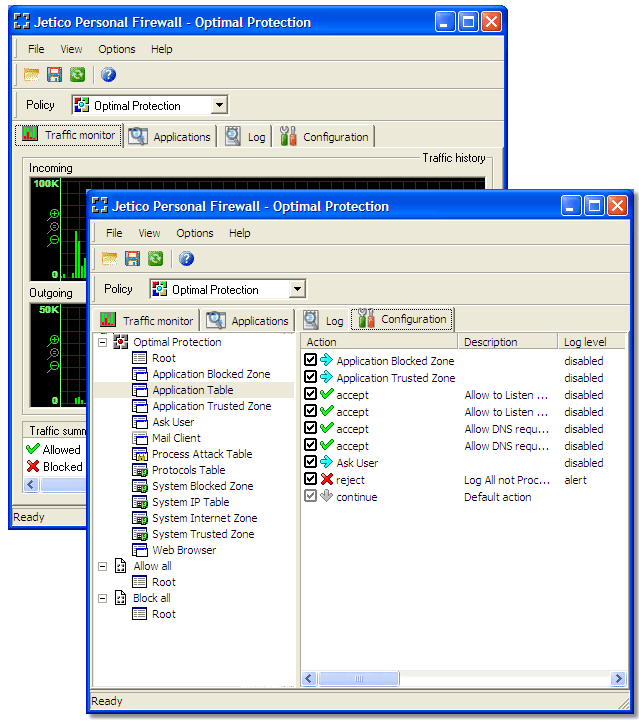Sort rules by Action column header
Viewport: 639px width, 723px height.
(379, 342)
